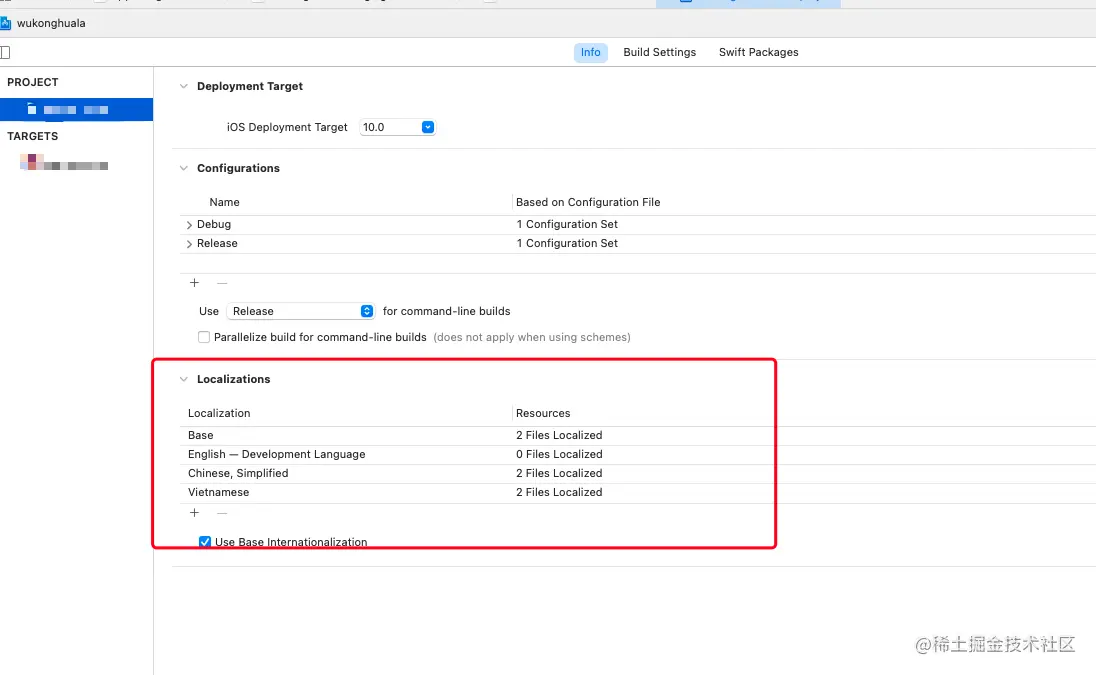Add a new configuration with plus button
Image resolution: width=1096 pixels, height=675 pixels.
tap(194, 283)
